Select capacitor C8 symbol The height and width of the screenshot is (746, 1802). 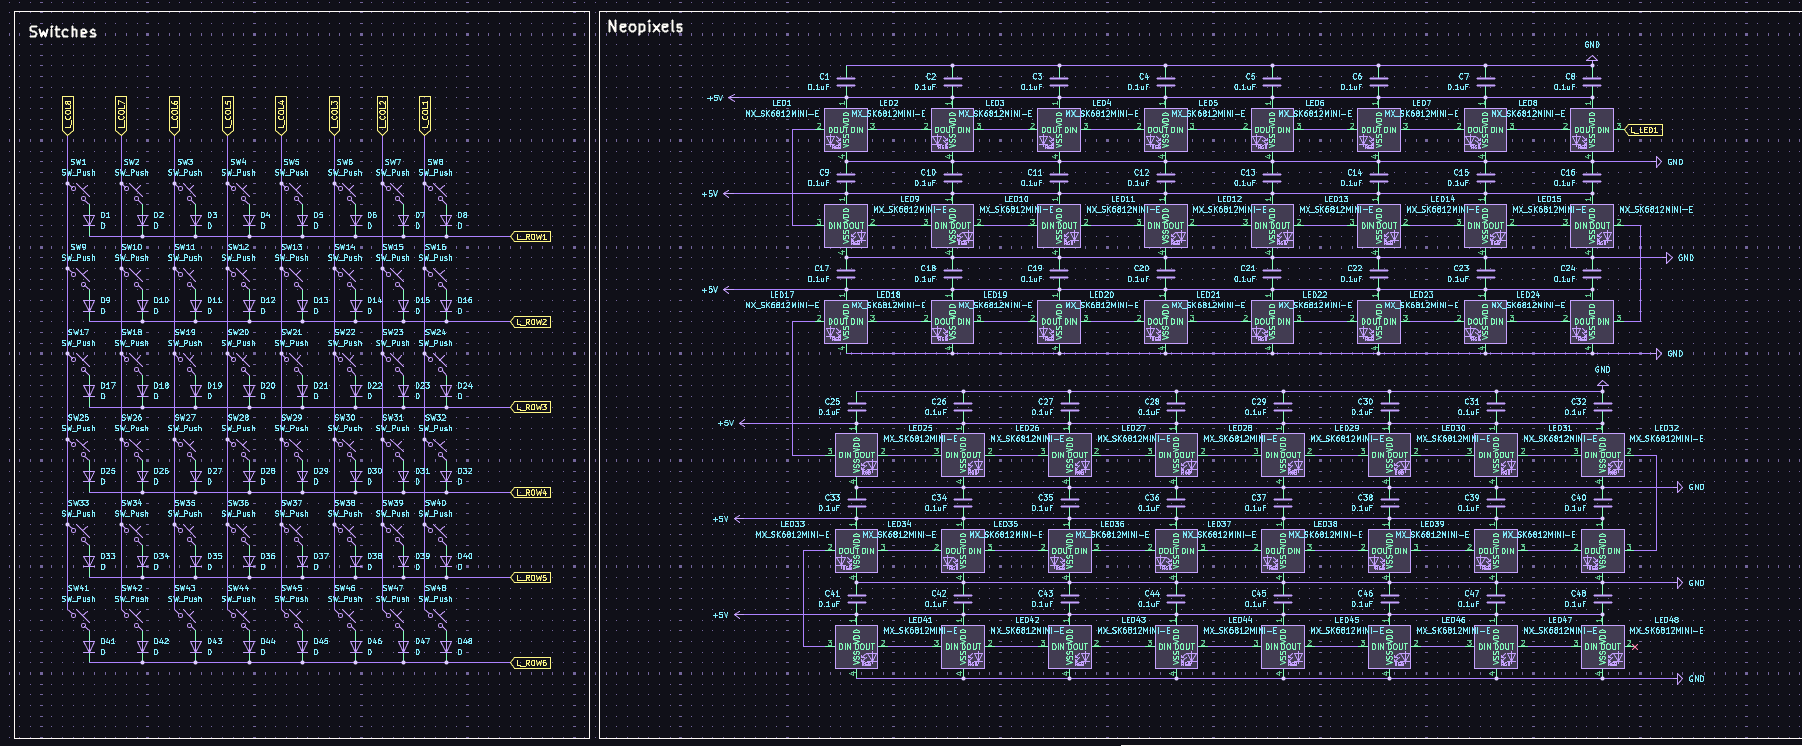point(1592,82)
